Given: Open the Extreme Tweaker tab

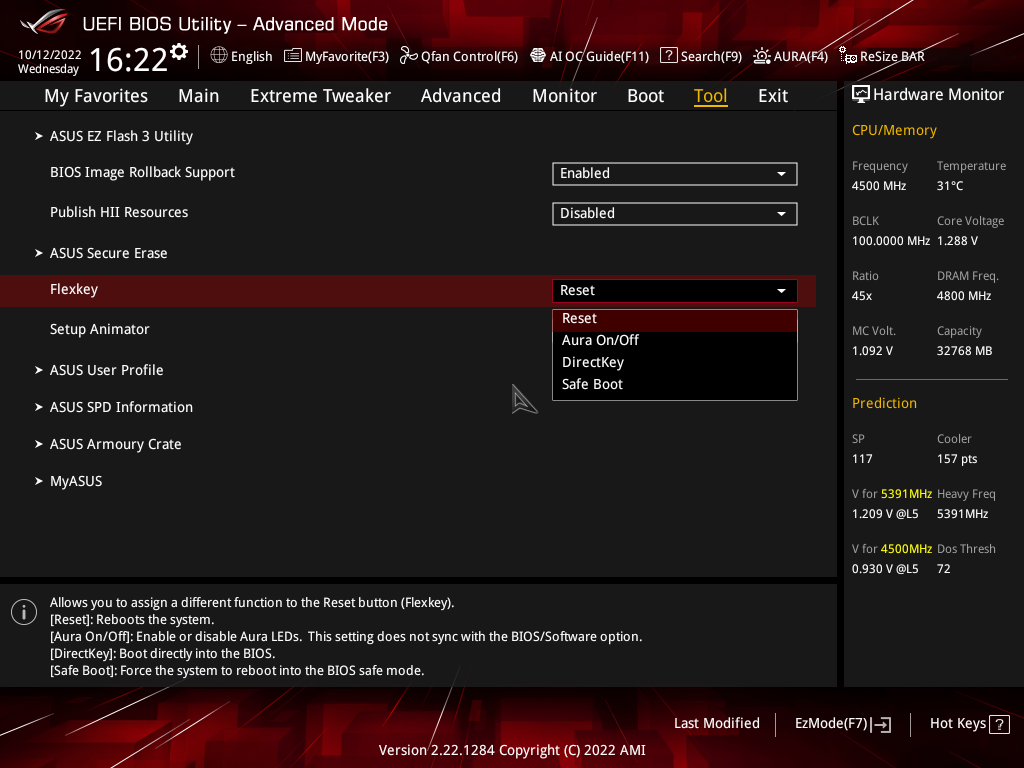Looking at the screenshot, I should [320, 96].
